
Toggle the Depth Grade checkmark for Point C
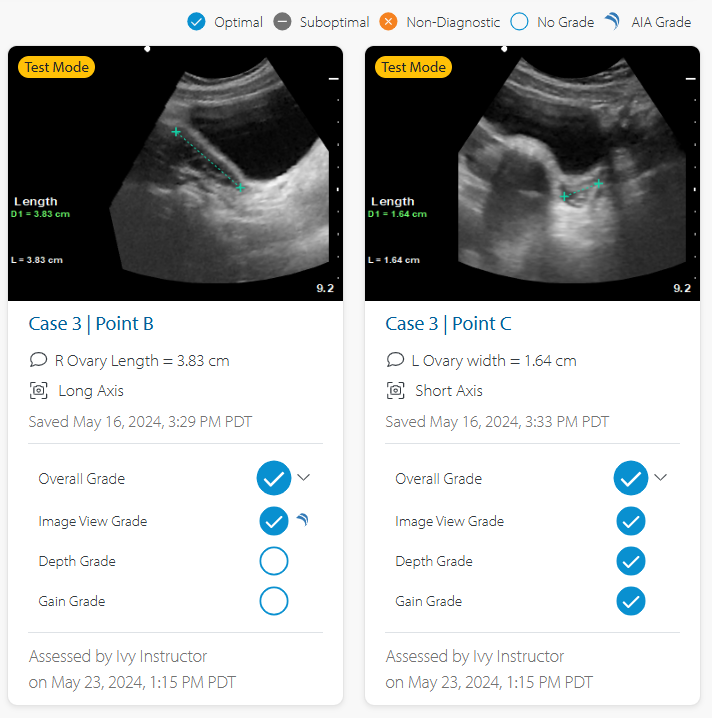[x=630, y=561]
